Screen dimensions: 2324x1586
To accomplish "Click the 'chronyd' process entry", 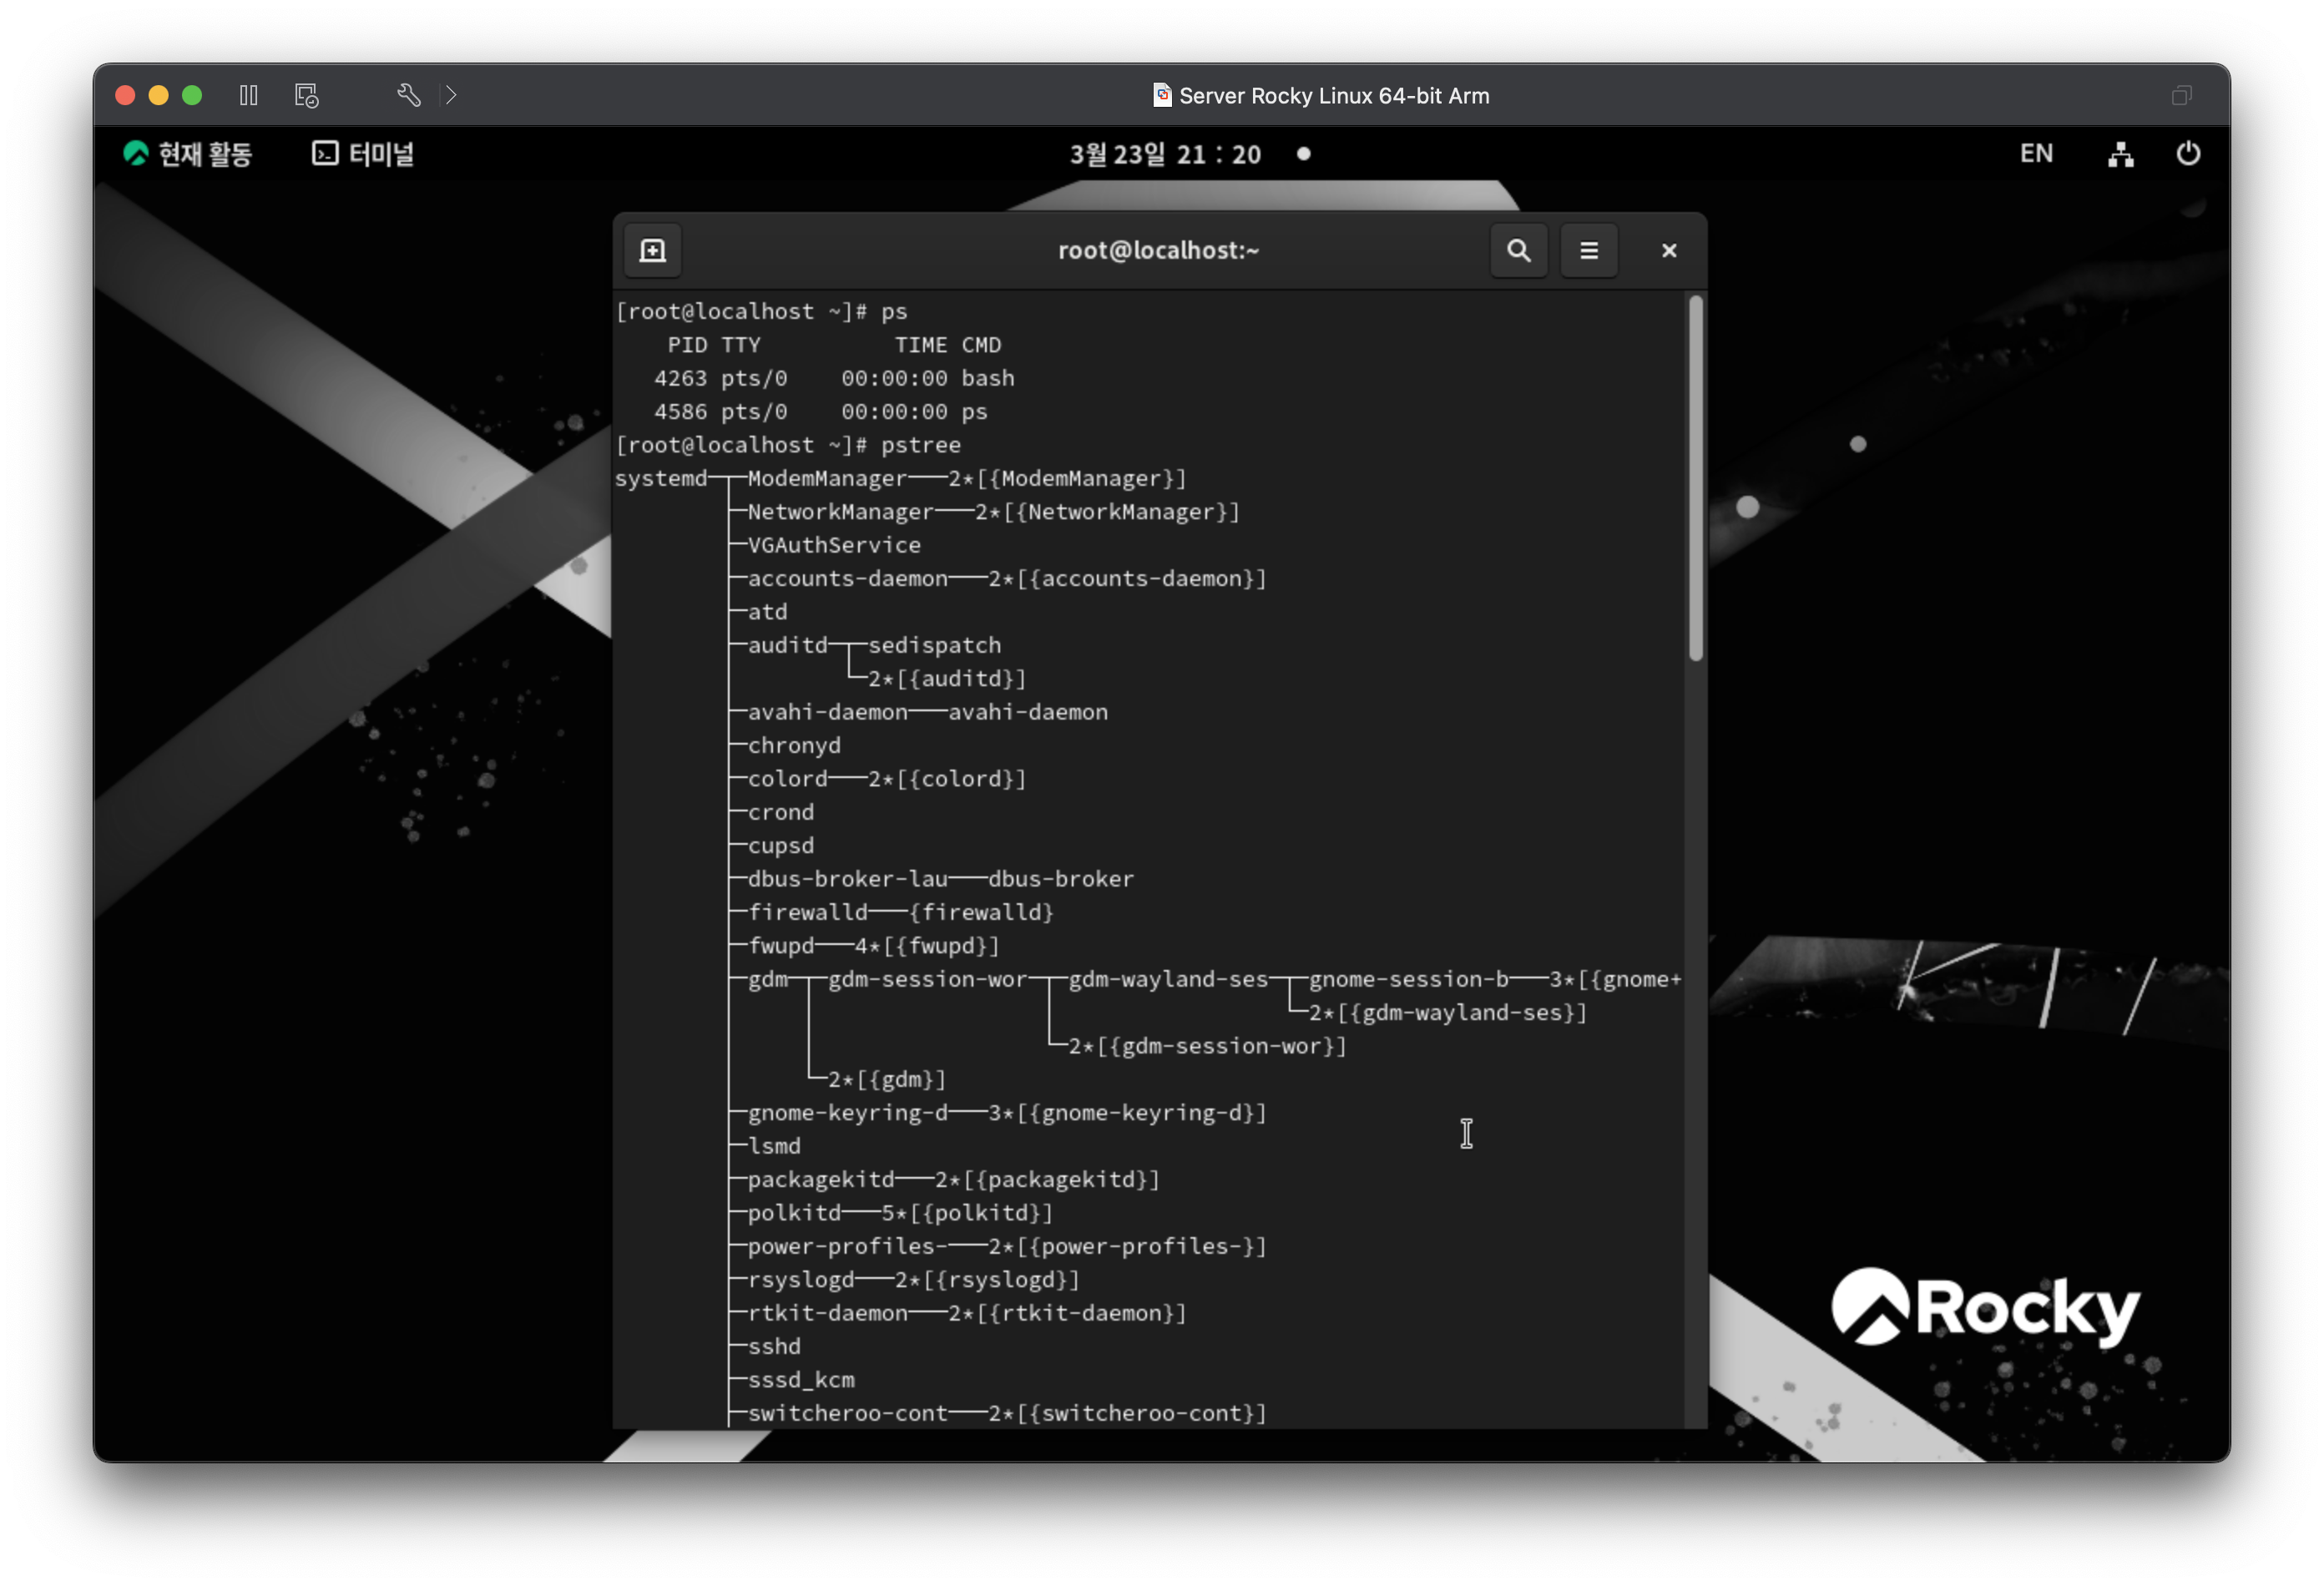I will point(794,745).
